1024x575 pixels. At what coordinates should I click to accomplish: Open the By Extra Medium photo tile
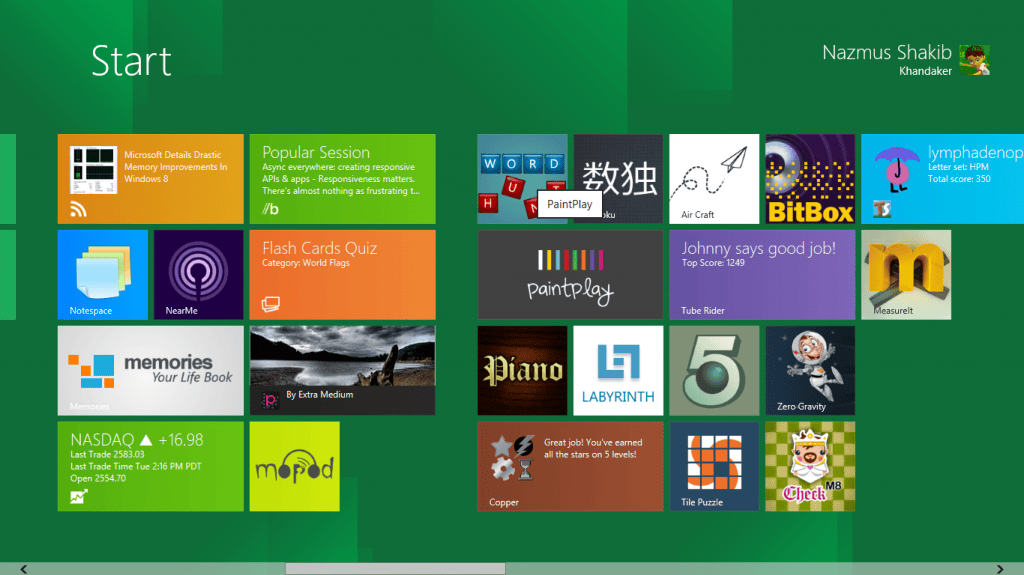coord(342,370)
